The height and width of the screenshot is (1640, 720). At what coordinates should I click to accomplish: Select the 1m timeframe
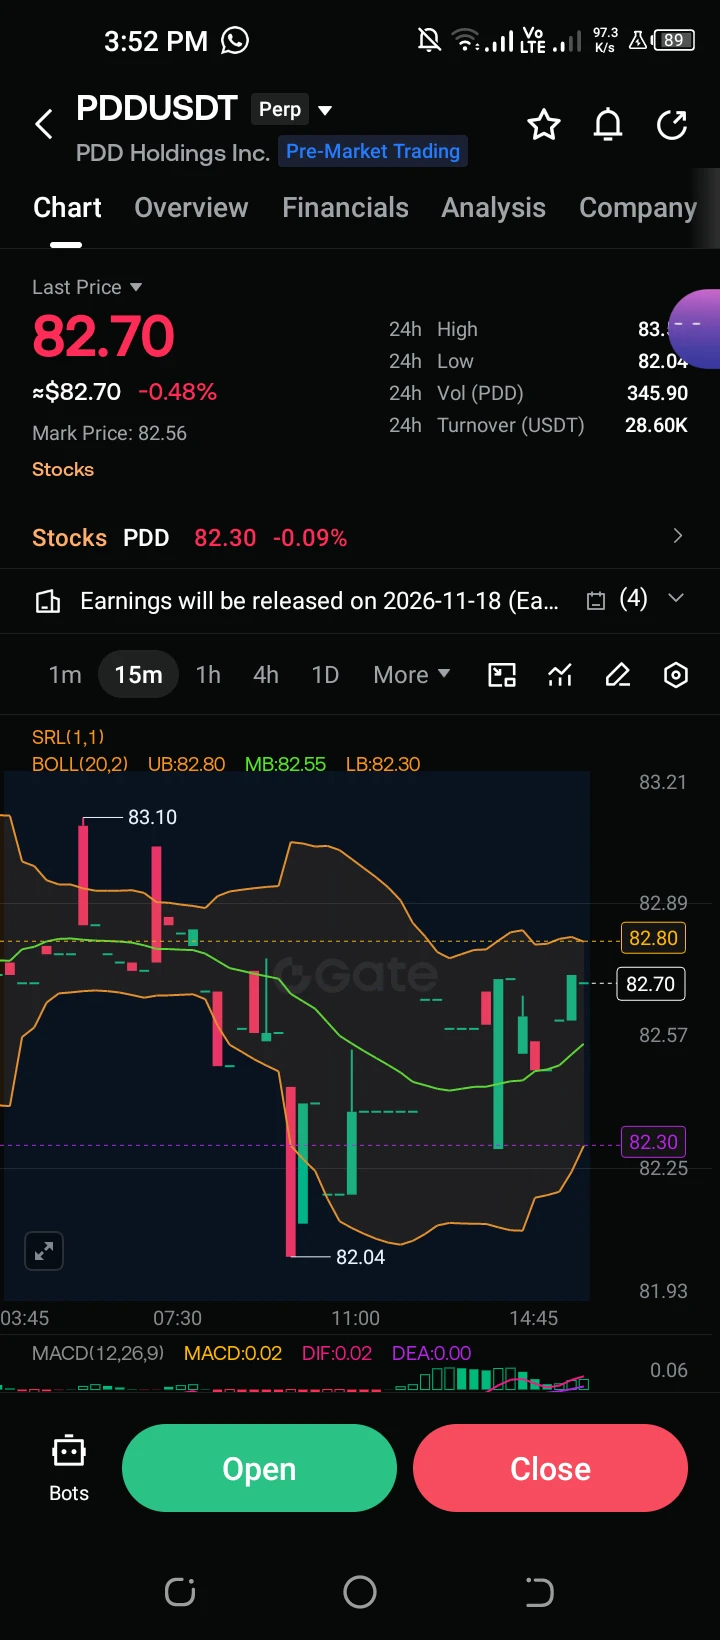point(65,675)
